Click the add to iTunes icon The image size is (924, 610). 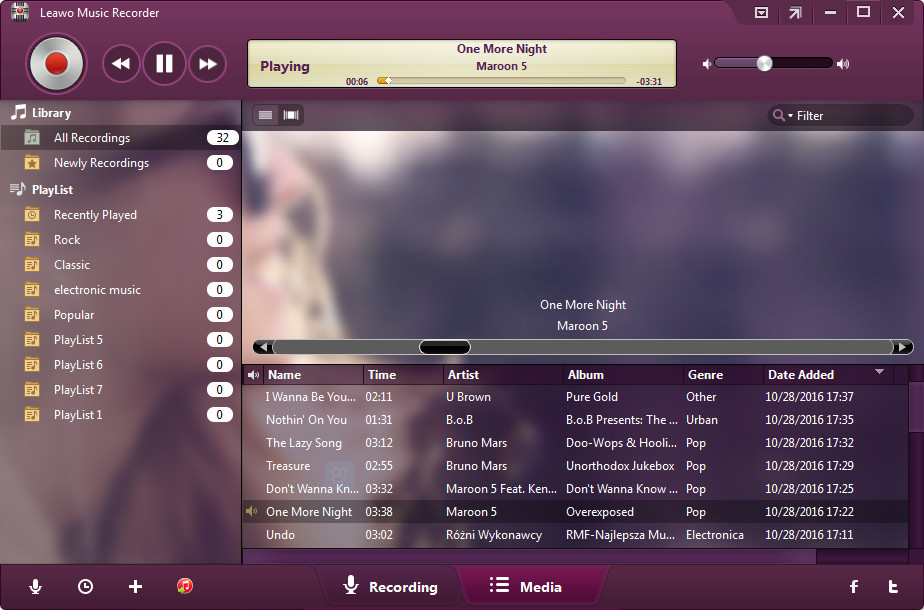pyautogui.click(x=185, y=586)
